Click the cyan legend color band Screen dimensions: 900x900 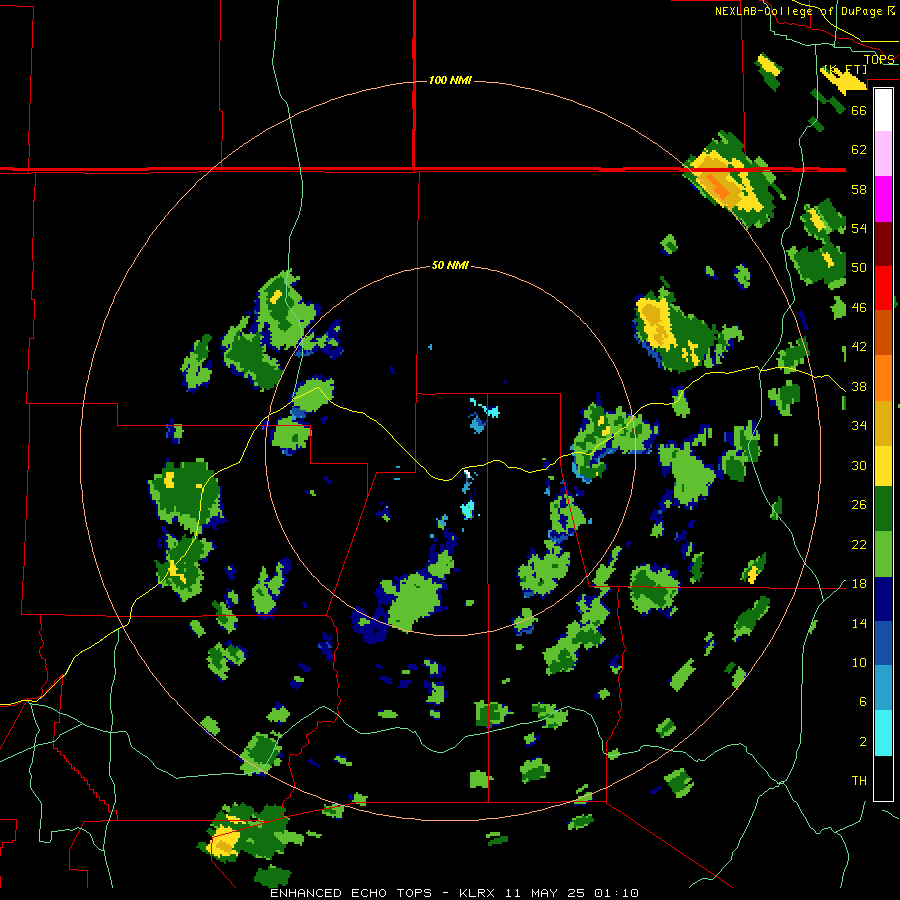(x=883, y=733)
